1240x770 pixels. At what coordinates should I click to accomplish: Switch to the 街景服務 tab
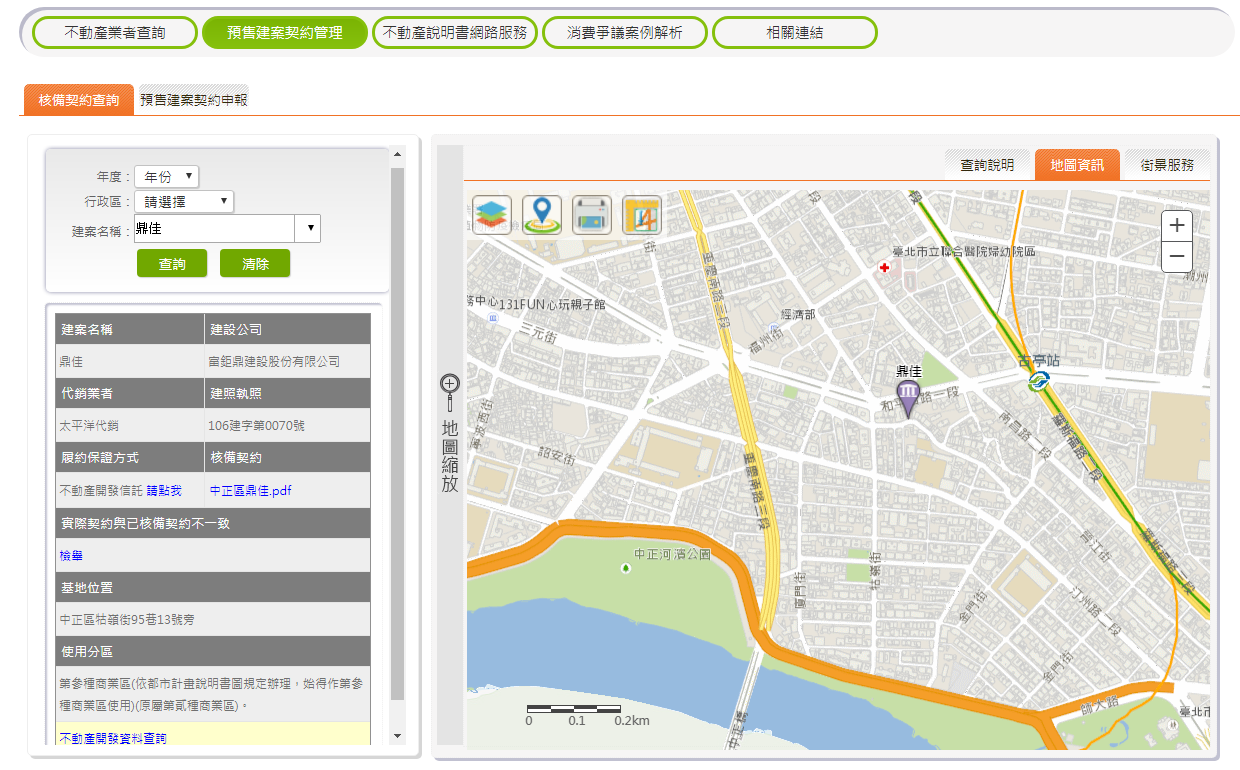tap(1167, 165)
